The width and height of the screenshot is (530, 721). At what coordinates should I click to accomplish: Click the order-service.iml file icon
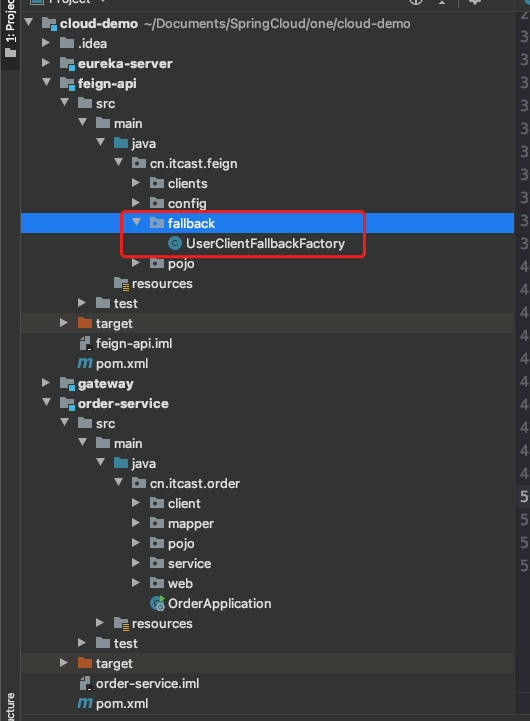click(x=85, y=683)
